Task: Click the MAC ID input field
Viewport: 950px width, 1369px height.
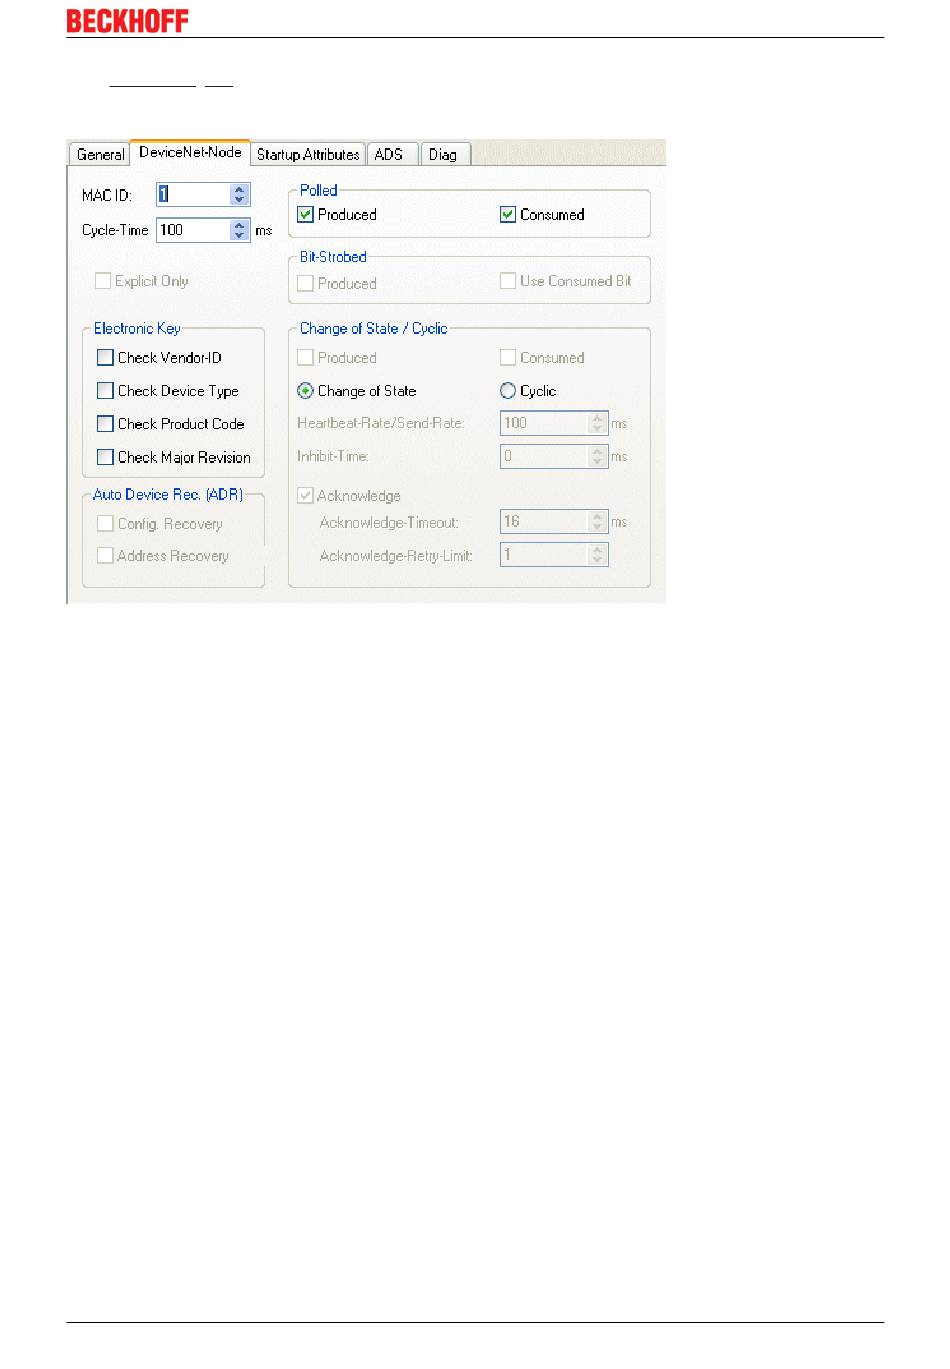Action: (x=193, y=194)
